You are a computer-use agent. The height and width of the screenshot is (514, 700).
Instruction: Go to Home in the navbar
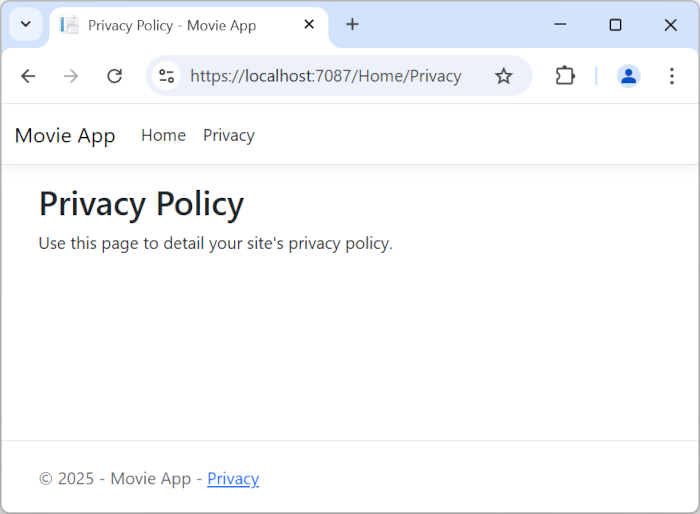[163, 135]
